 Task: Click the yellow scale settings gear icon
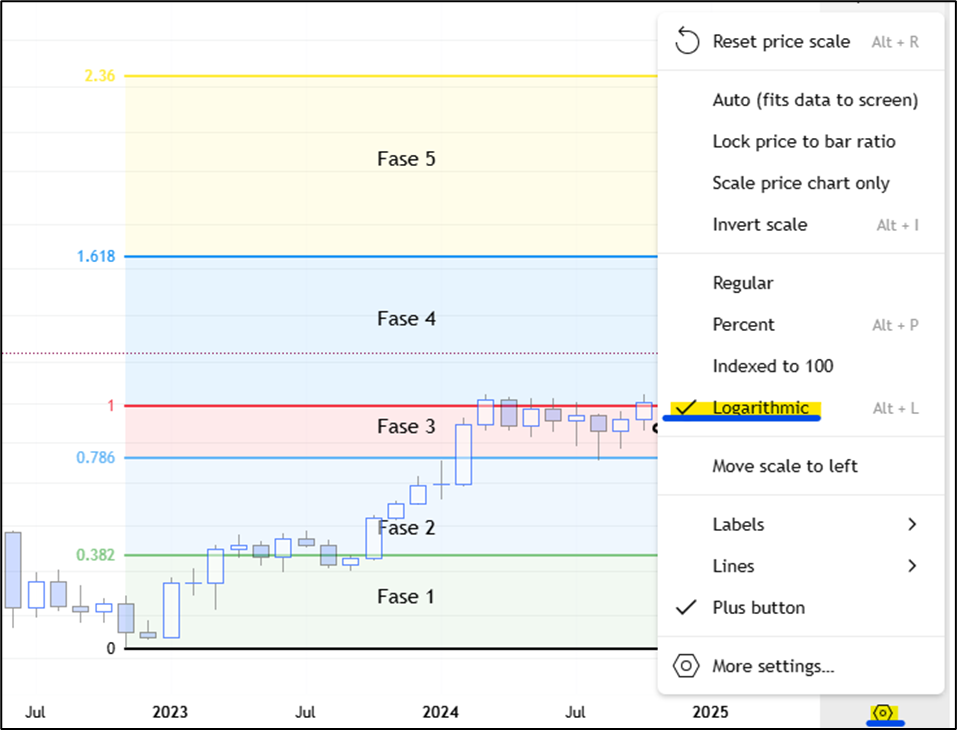tap(883, 712)
